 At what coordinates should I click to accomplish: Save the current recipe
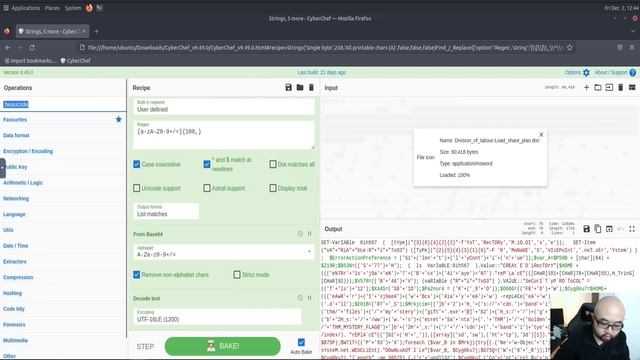point(288,87)
